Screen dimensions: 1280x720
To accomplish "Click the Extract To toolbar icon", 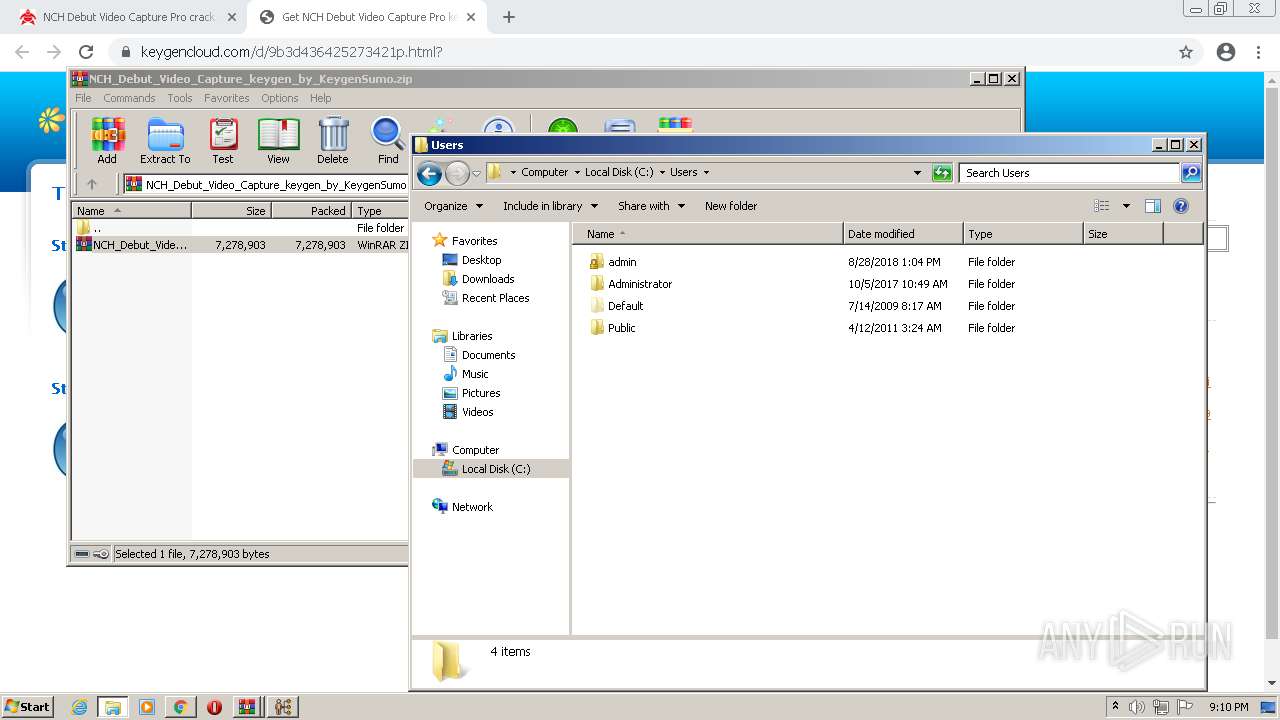I will pyautogui.click(x=165, y=140).
